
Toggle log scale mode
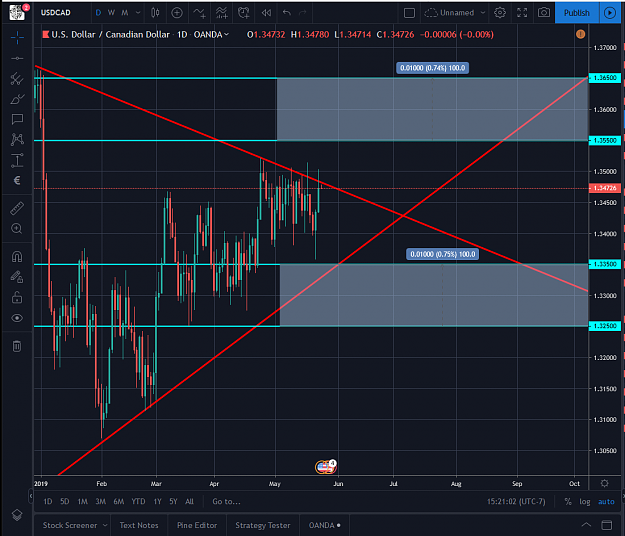click(x=585, y=501)
